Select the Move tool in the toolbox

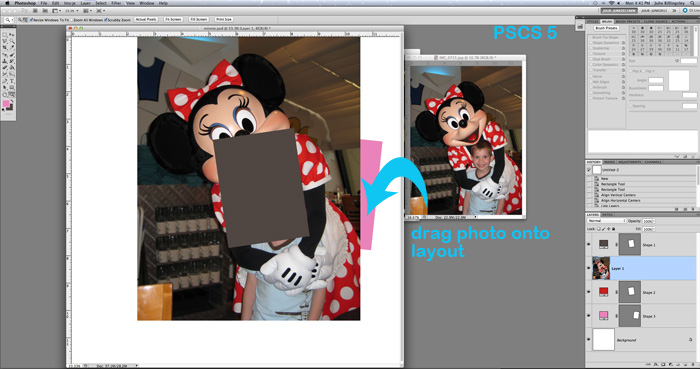[12, 34]
